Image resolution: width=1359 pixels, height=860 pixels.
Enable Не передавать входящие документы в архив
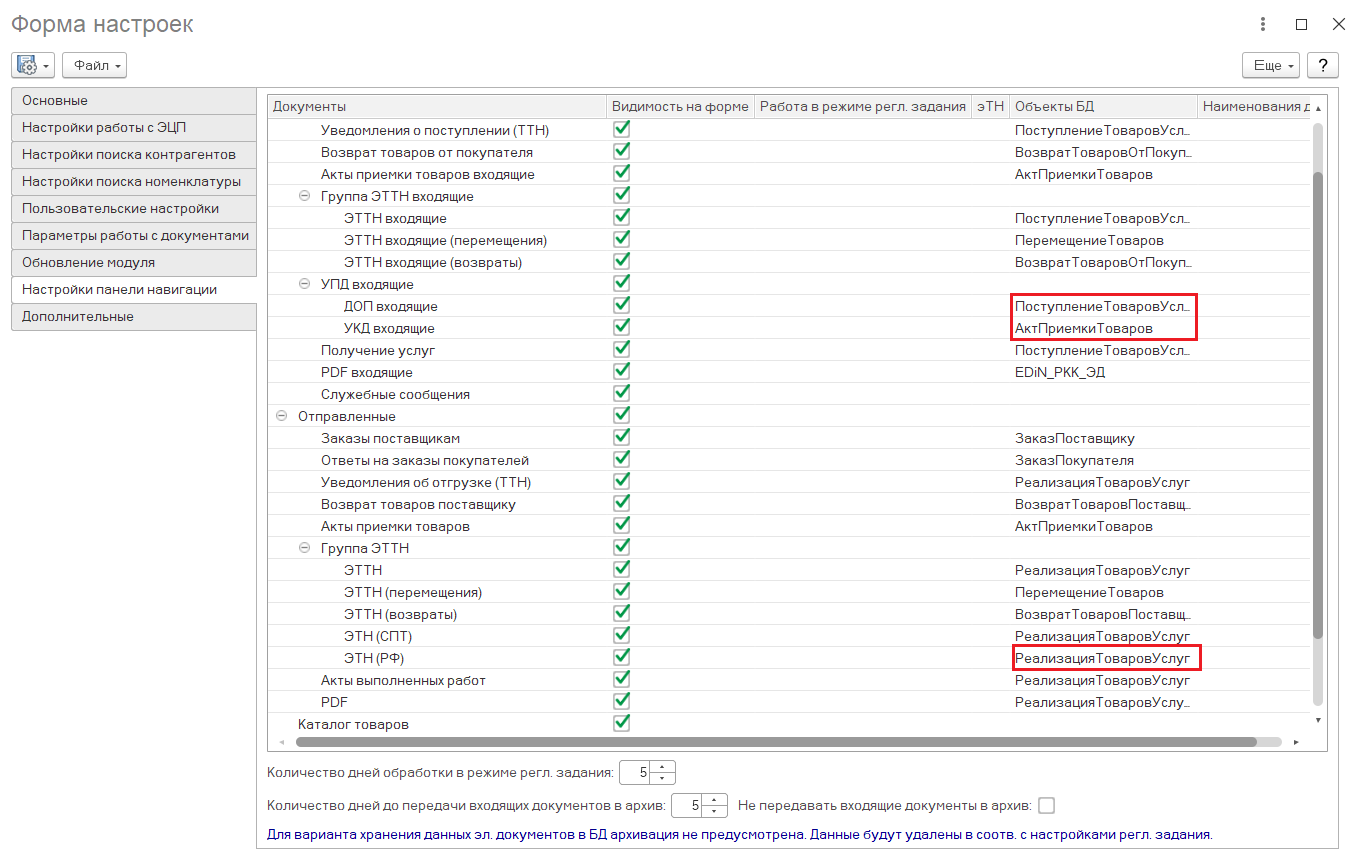(1047, 805)
